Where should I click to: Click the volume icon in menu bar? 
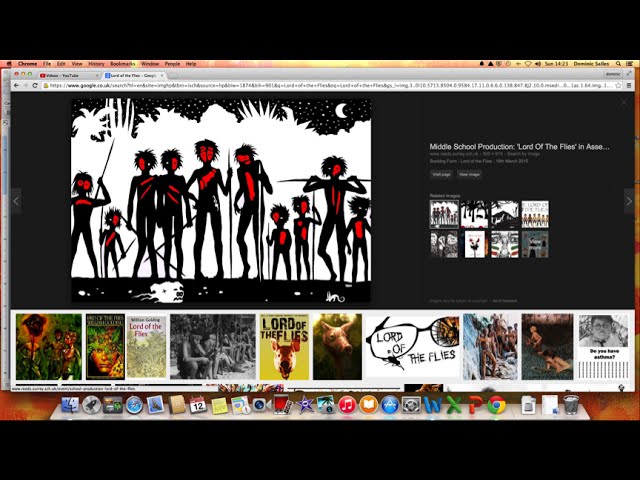[538, 64]
